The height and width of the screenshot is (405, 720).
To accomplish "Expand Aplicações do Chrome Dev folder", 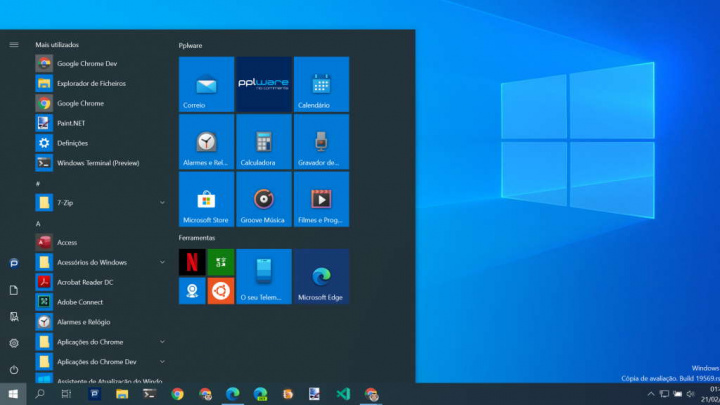I will click(162, 362).
